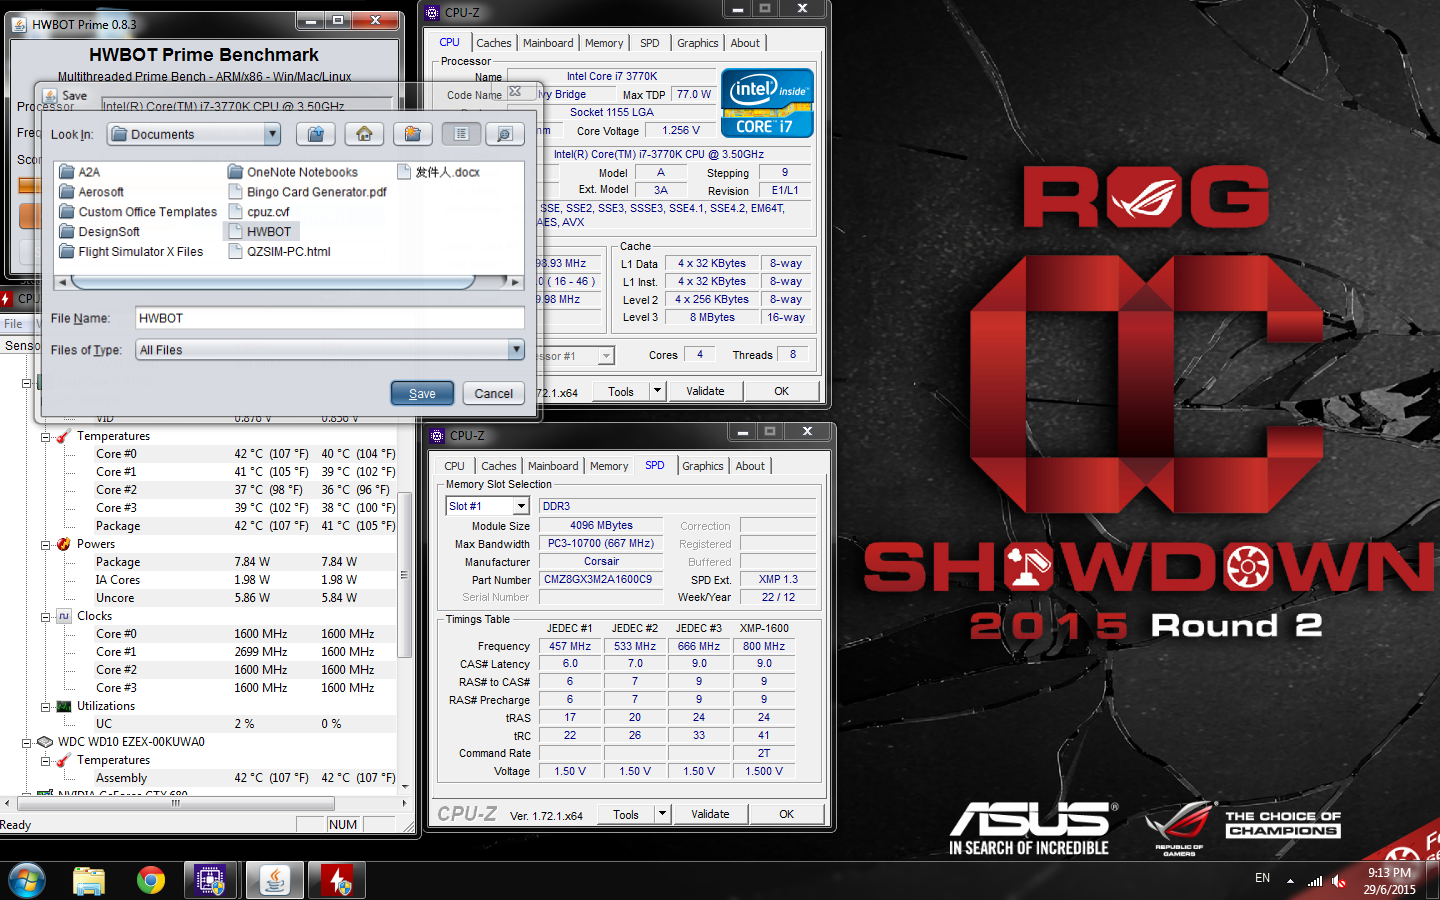Screen dimensions: 1440x900
Task: Create a new folder in Save dialog
Action: click(x=412, y=134)
